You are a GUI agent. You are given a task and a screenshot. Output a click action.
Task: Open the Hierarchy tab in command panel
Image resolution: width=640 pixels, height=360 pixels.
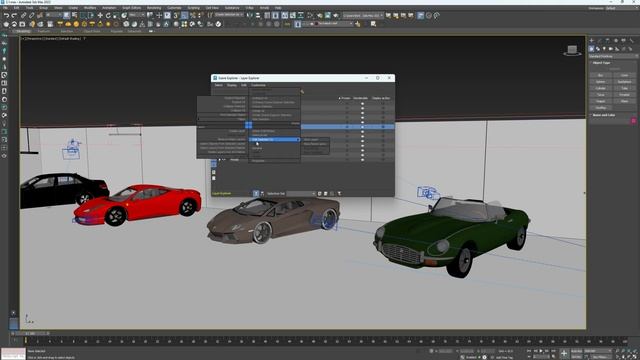(607, 40)
